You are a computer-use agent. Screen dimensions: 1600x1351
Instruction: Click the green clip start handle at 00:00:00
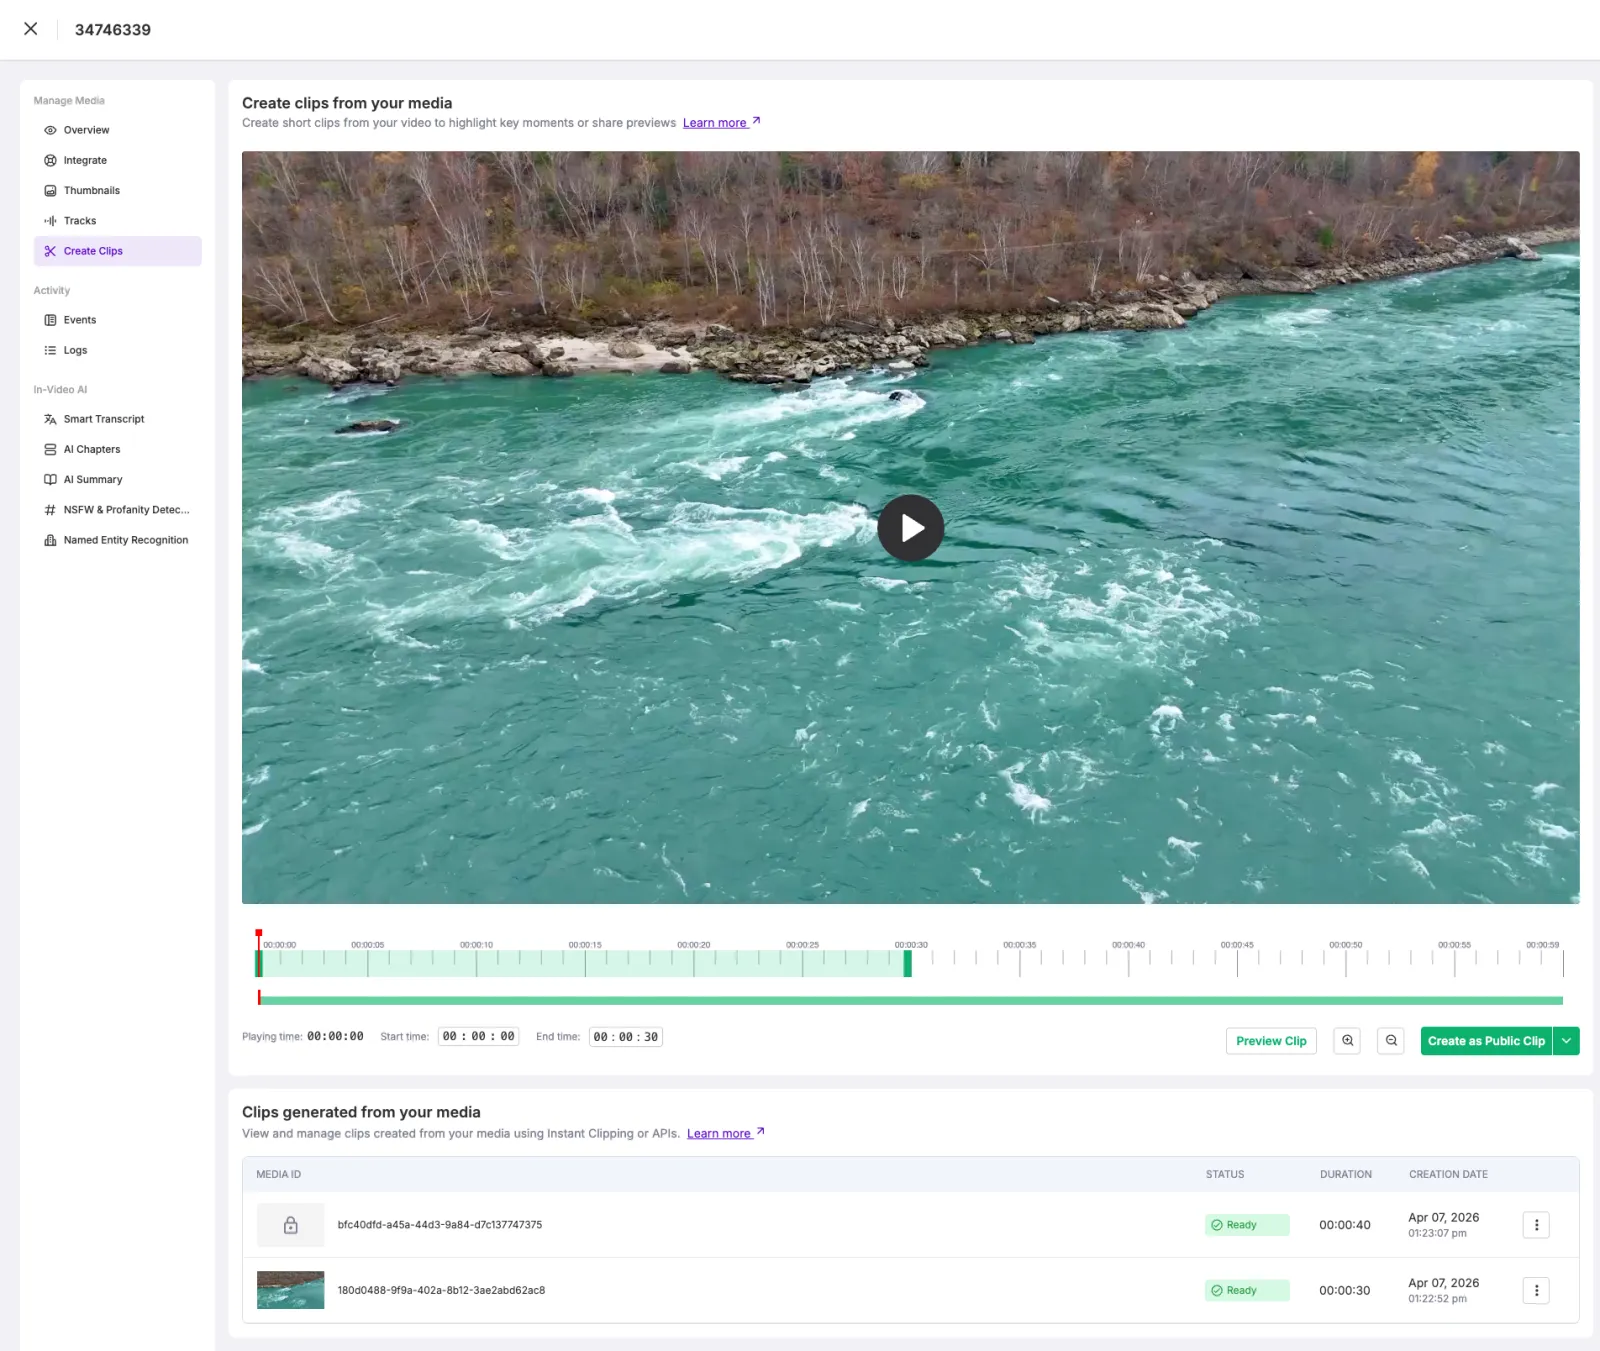(259, 963)
